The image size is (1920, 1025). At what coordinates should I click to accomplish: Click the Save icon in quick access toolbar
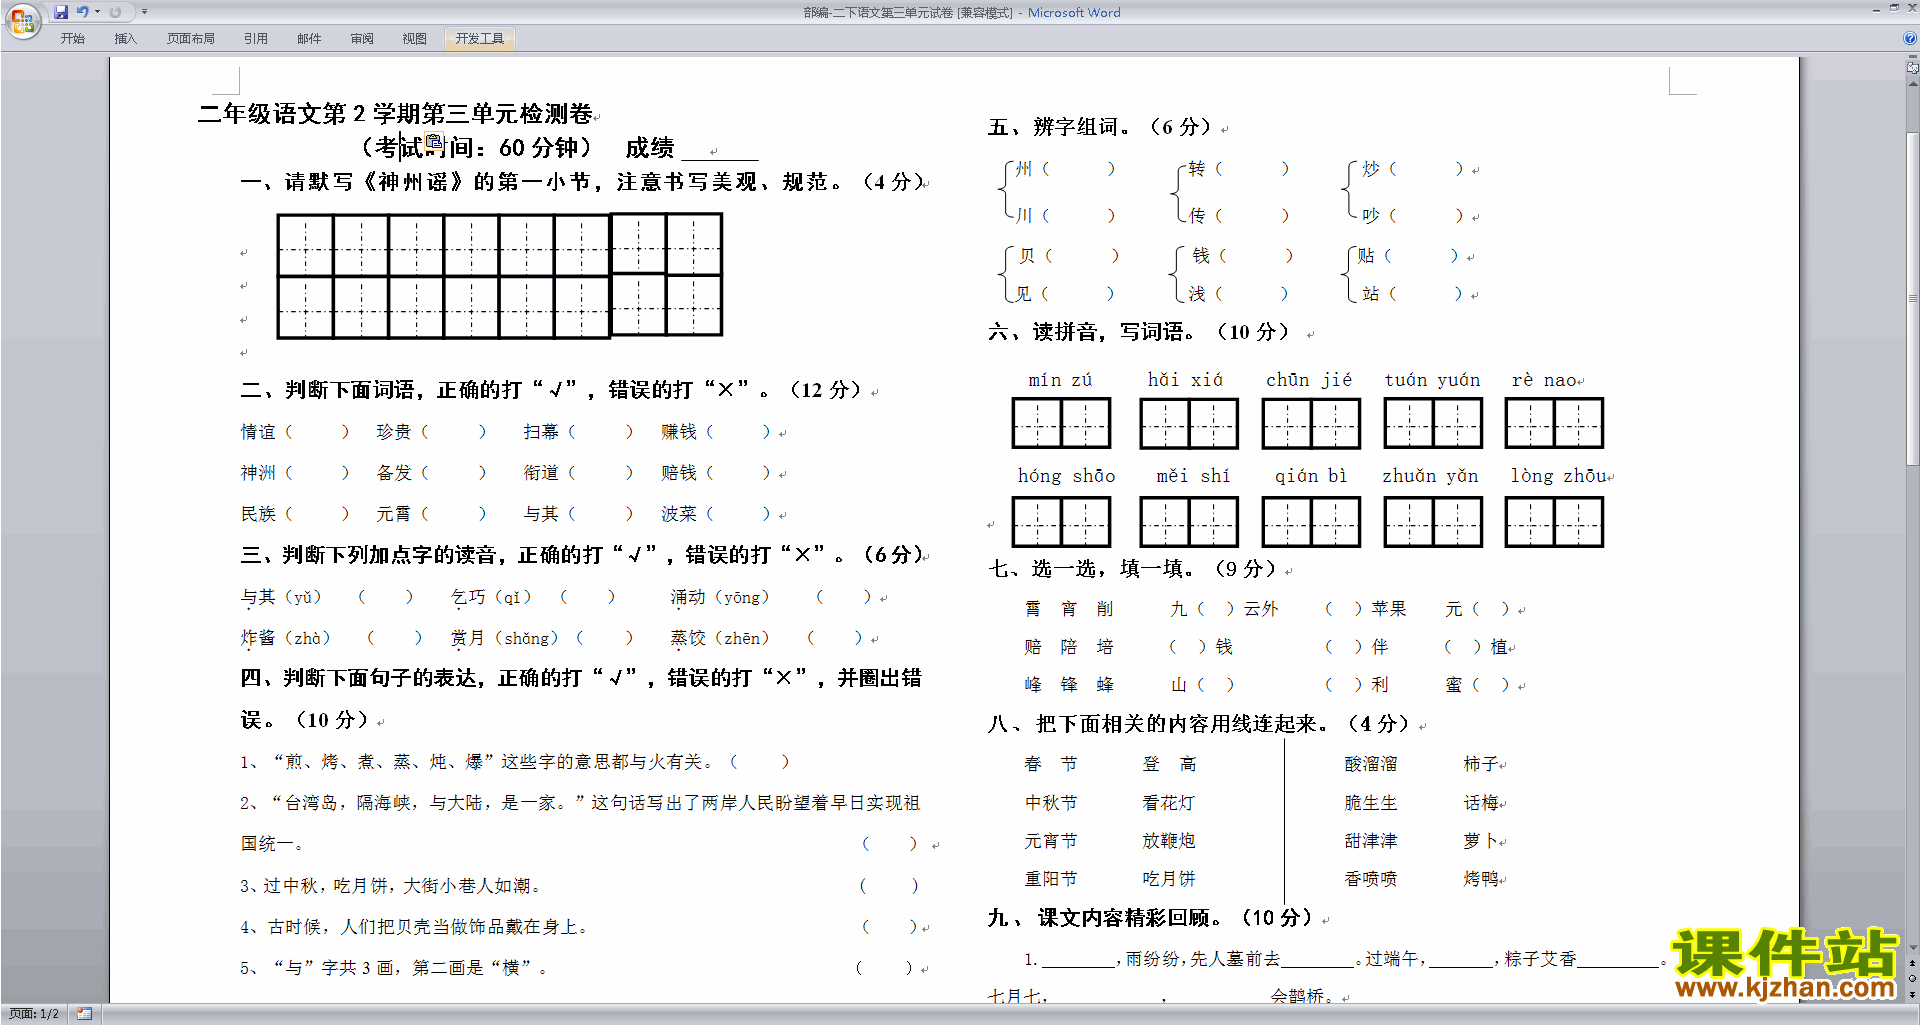(x=61, y=12)
